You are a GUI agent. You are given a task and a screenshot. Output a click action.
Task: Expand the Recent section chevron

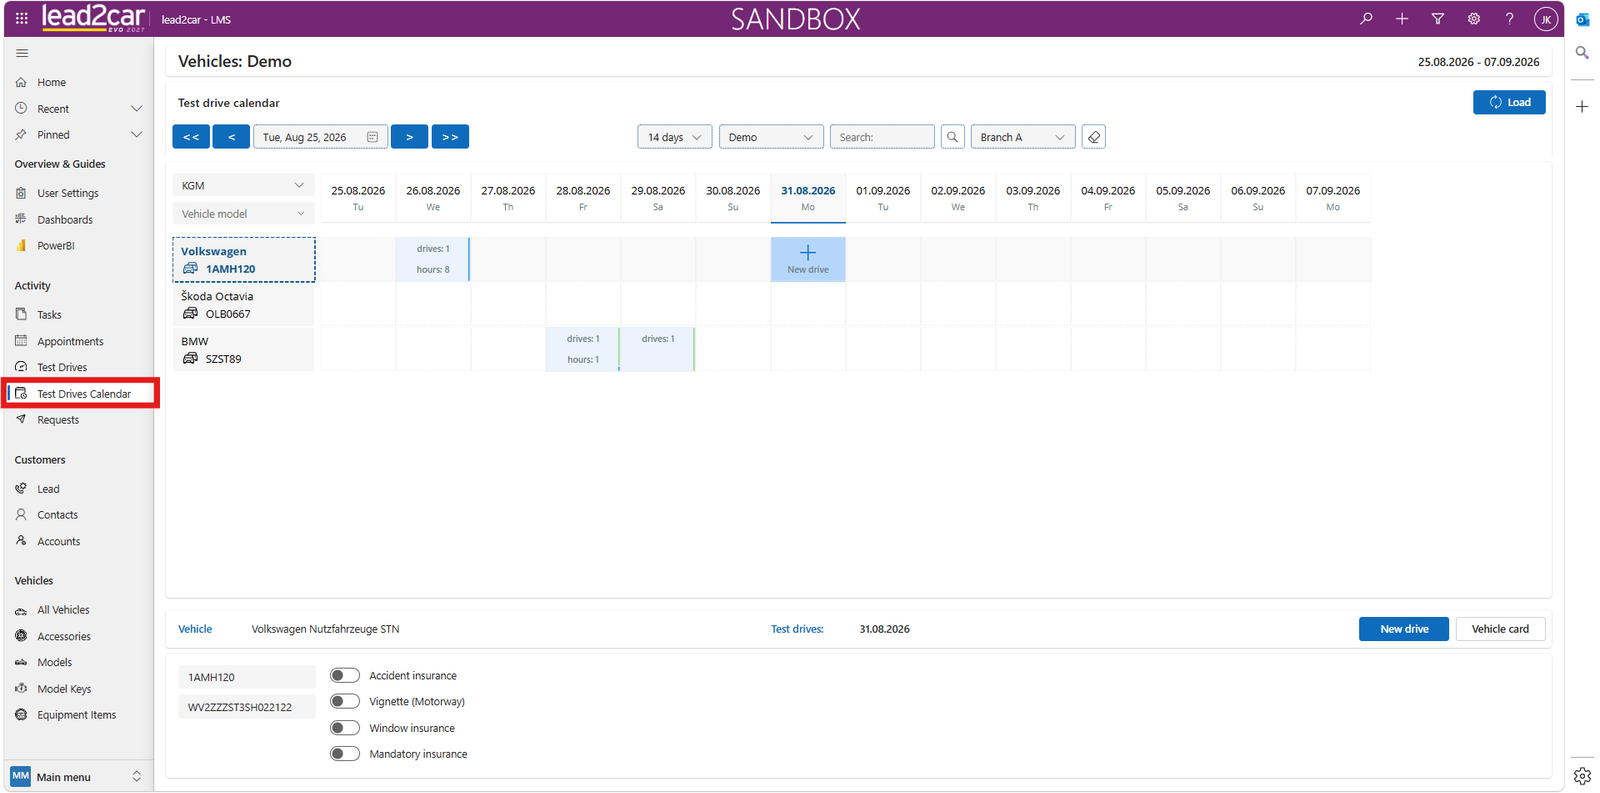pyautogui.click(x=137, y=109)
